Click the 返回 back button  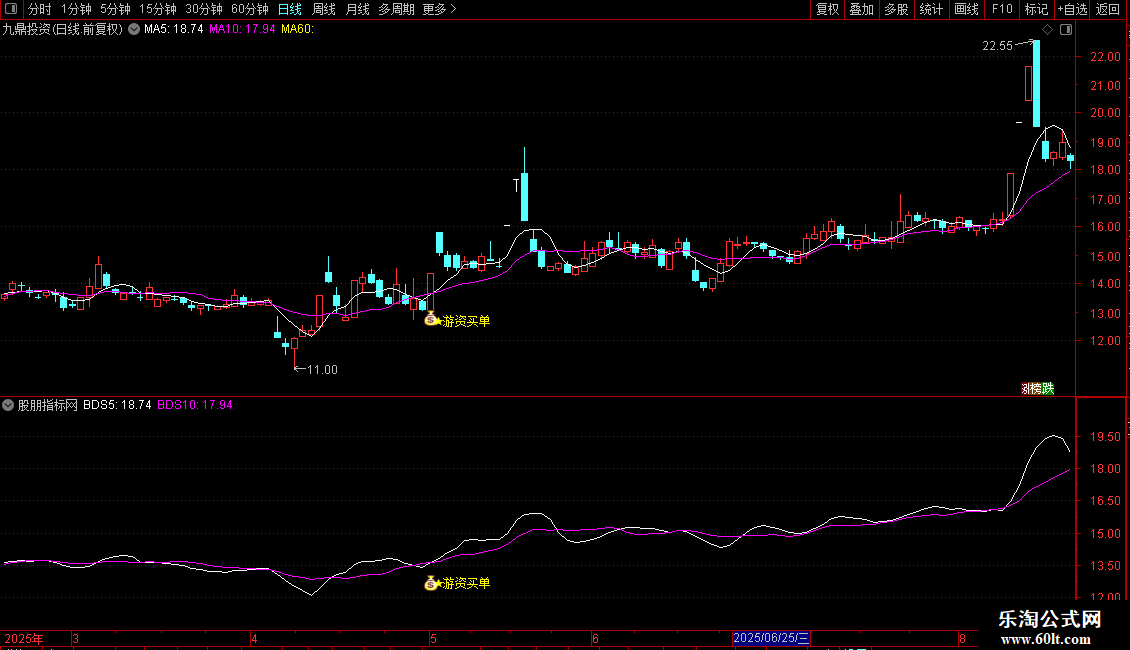coord(1108,9)
